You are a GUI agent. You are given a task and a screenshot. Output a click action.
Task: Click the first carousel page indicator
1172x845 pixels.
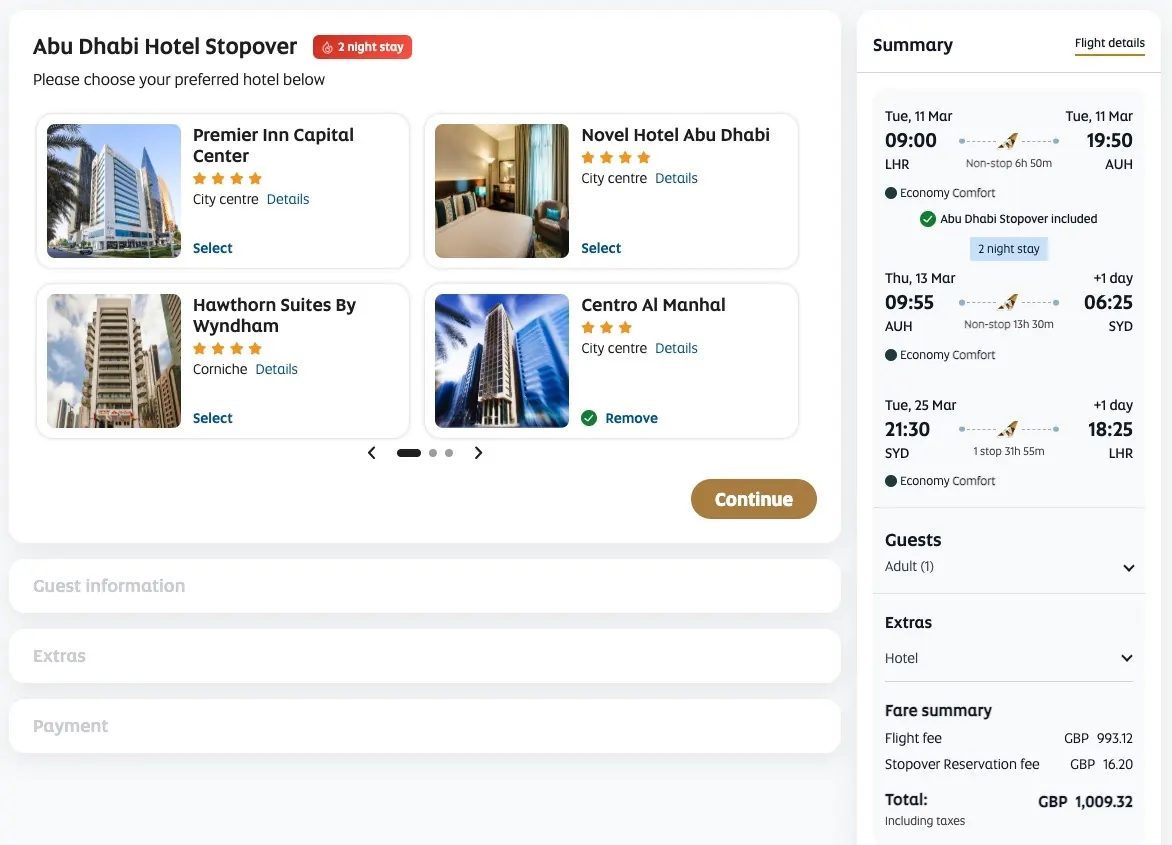[409, 453]
